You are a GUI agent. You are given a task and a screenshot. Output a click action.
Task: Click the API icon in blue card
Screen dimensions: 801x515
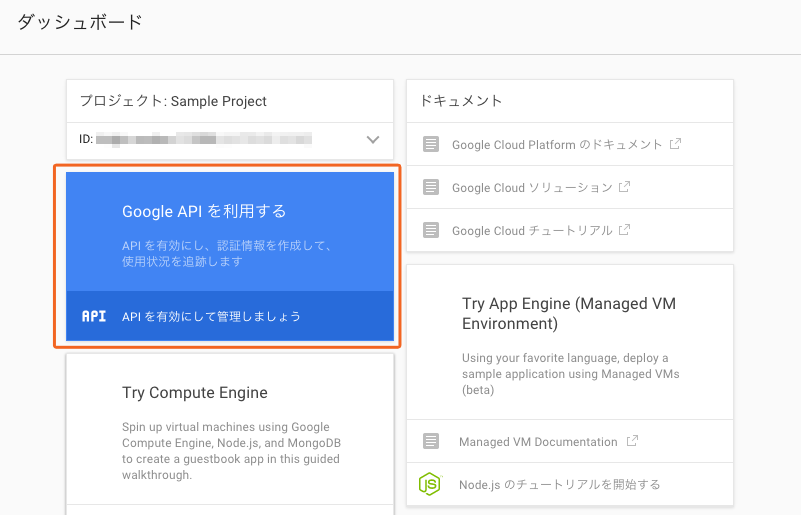coord(94,316)
